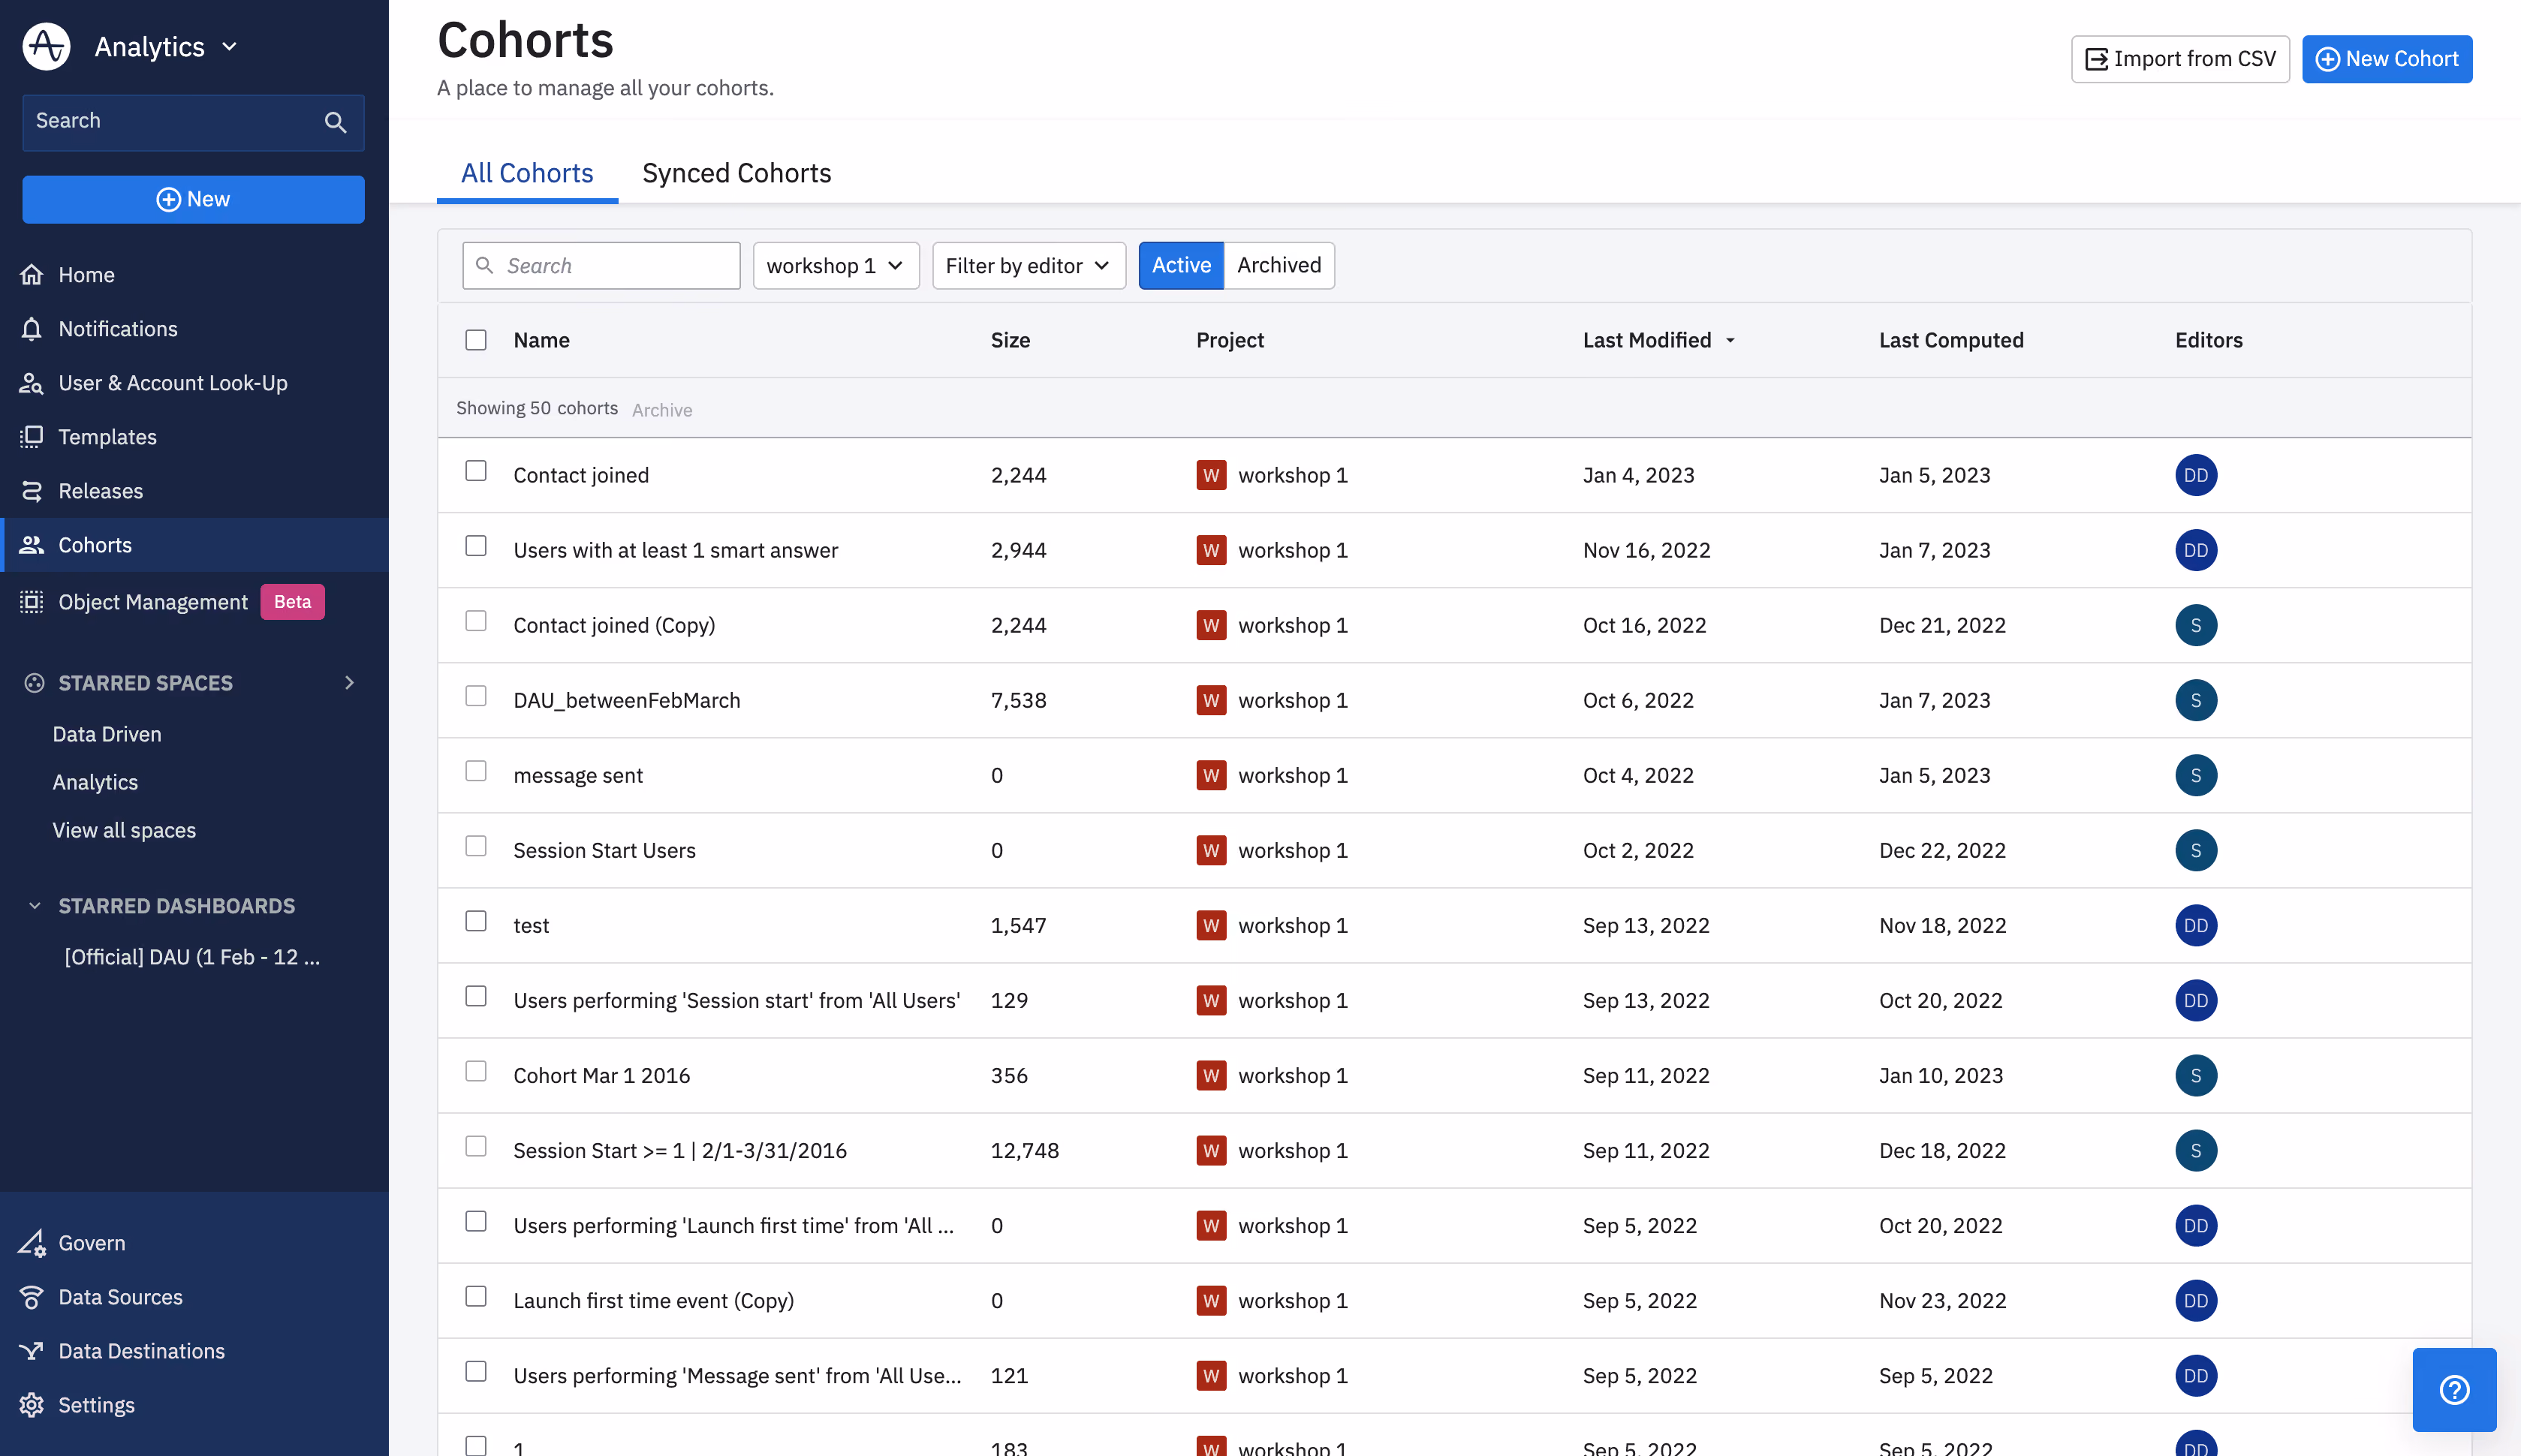
Task: Click View all spaces link
Action: pos(124,830)
